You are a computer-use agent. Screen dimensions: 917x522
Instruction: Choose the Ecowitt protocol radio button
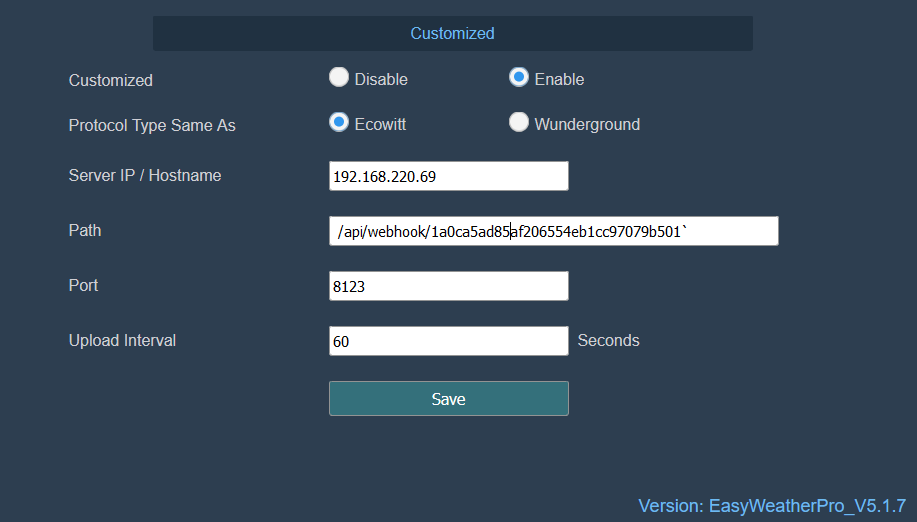pyautogui.click(x=339, y=122)
